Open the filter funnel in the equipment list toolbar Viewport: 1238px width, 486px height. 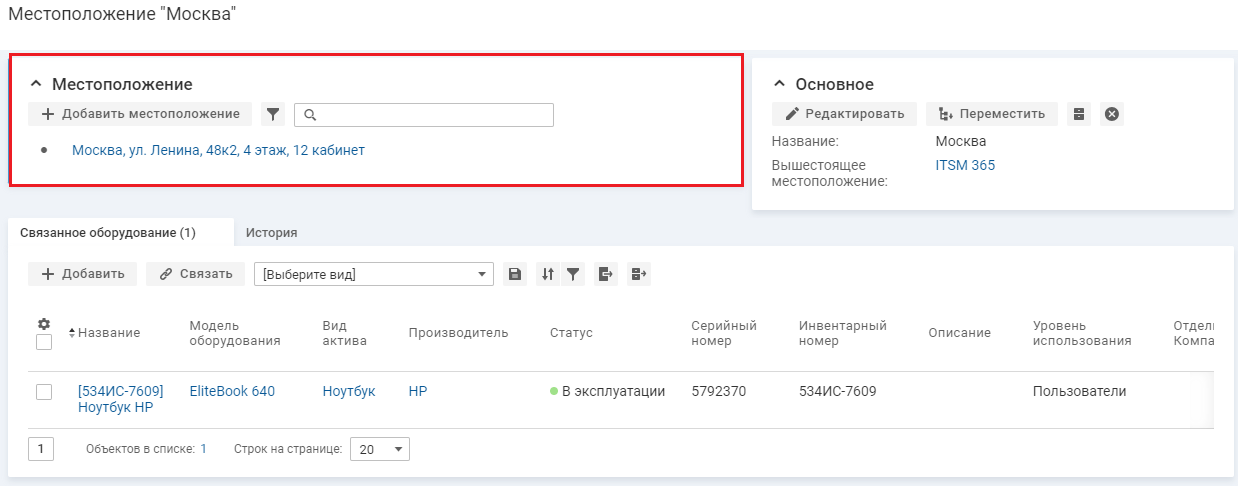(572, 274)
